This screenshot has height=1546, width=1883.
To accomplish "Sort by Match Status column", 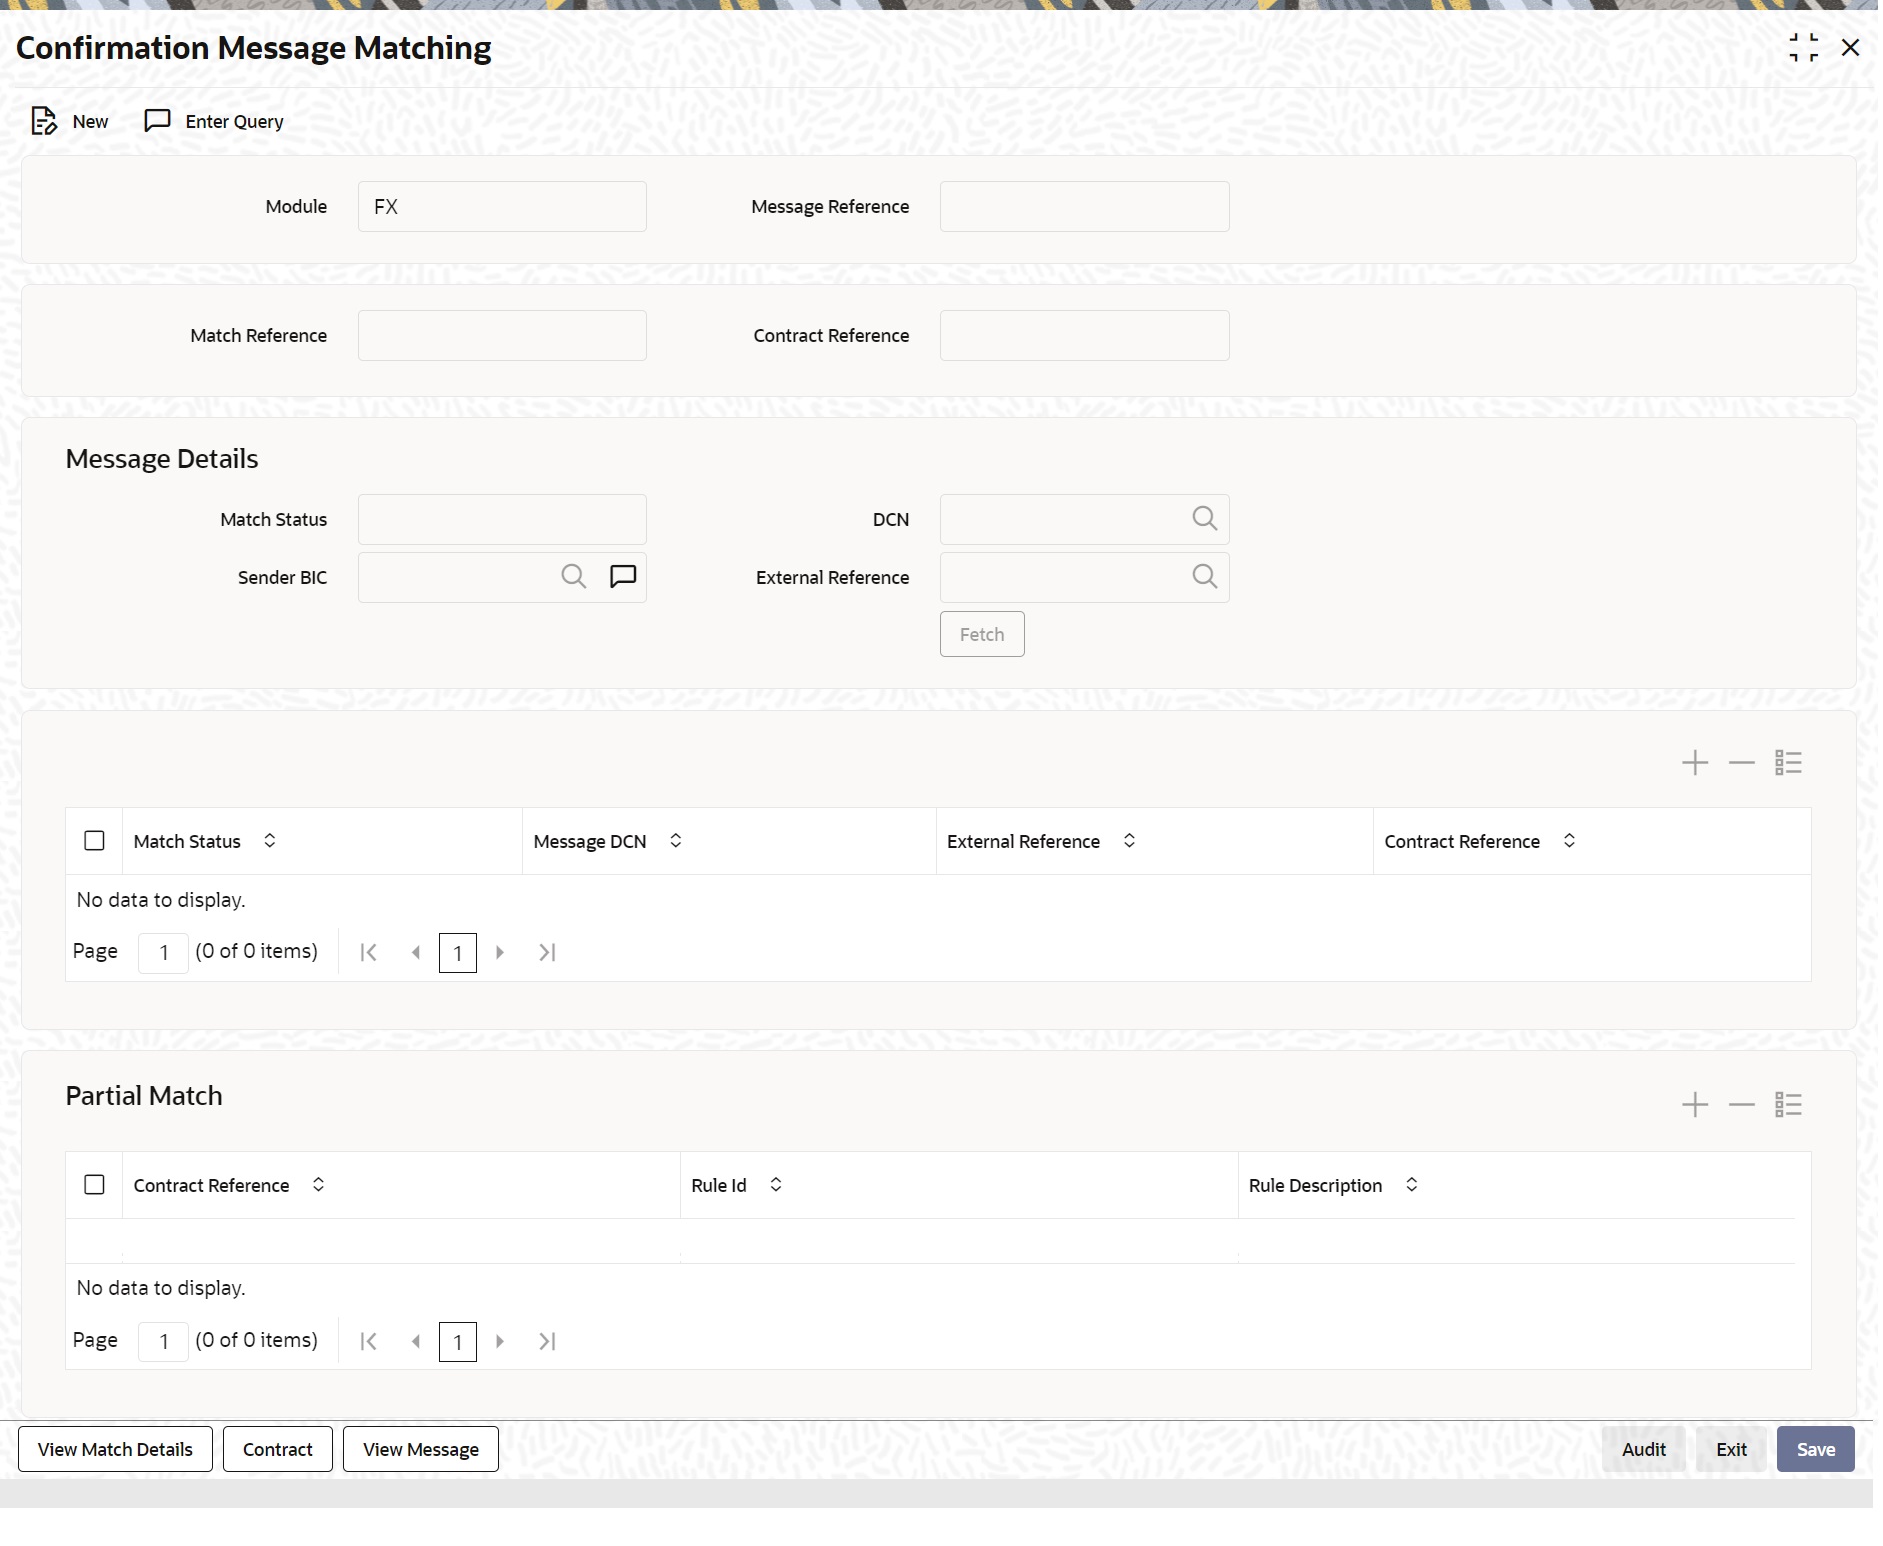I will [x=270, y=841].
